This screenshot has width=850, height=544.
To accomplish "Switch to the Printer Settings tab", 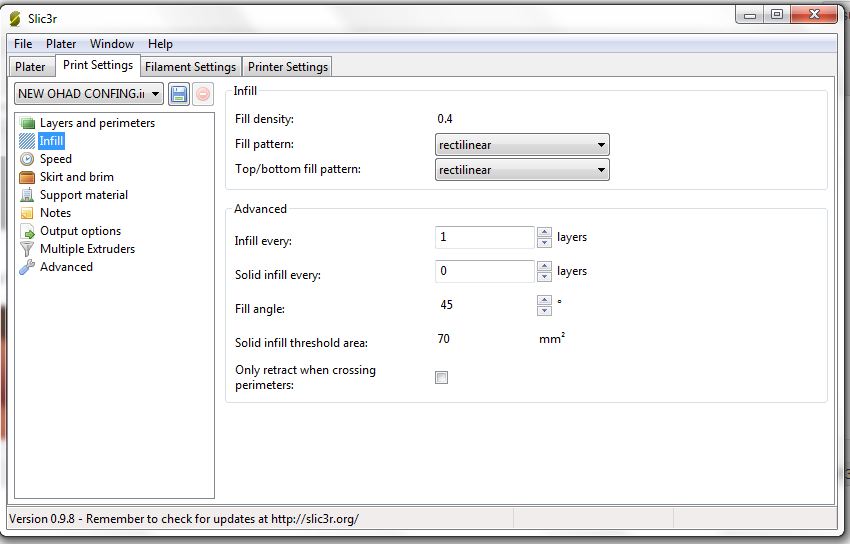I will point(288,67).
